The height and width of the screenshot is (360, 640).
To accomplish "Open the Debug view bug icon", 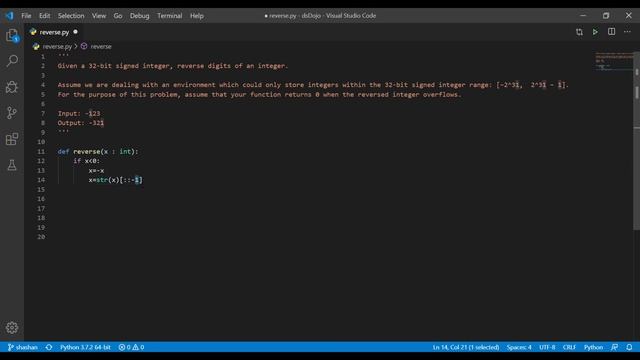I will pyautogui.click(x=12, y=87).
